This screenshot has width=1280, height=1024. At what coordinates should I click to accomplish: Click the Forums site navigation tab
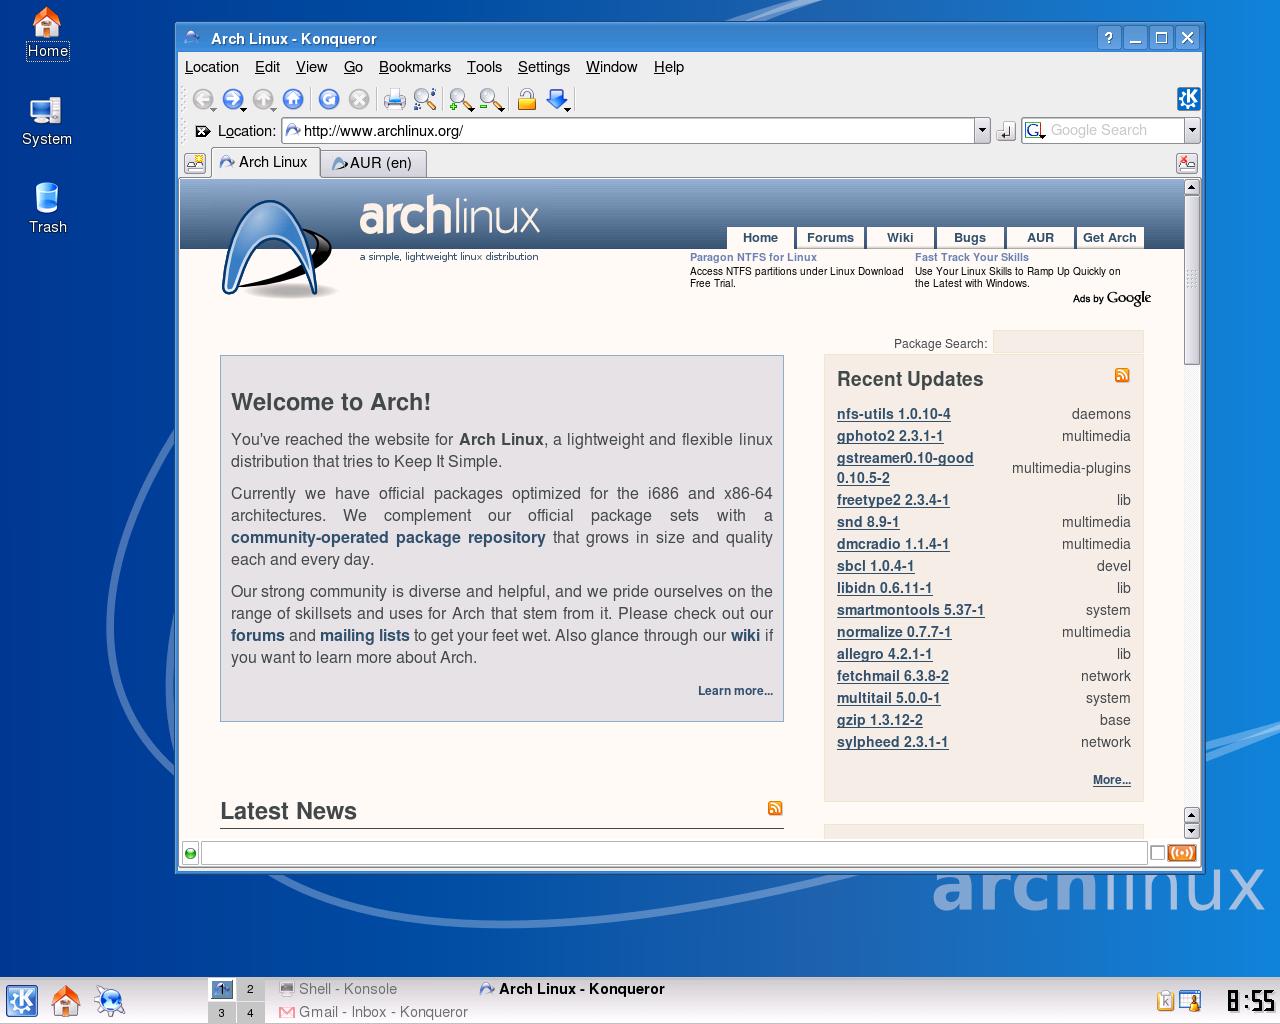(x=830, y=238)
